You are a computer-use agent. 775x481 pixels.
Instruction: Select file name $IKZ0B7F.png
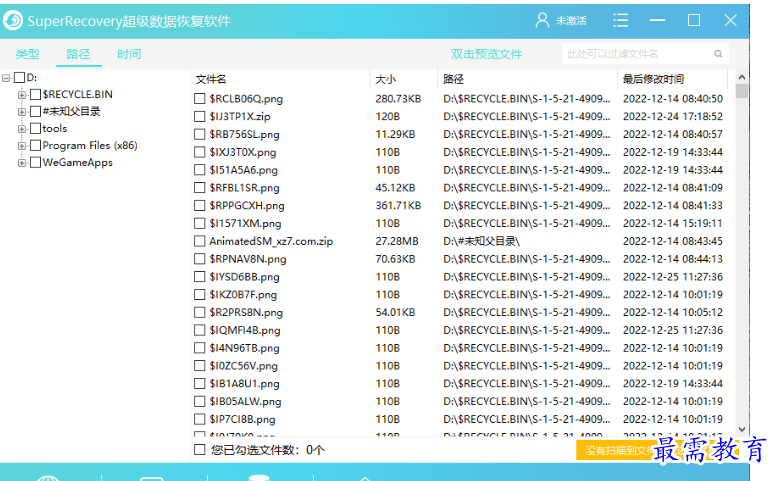[x=243, y=295]
